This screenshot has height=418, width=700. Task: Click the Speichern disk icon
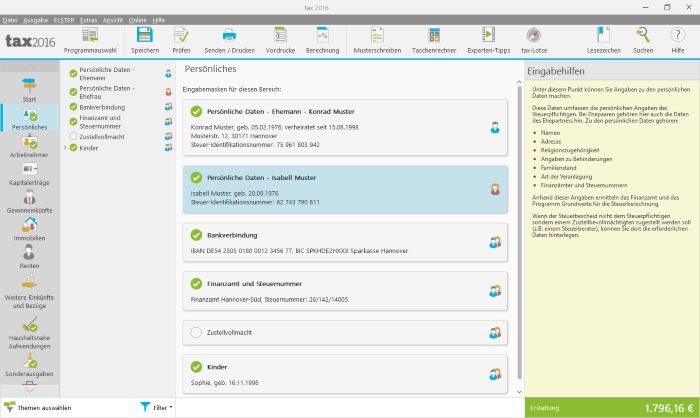(145, 35)
